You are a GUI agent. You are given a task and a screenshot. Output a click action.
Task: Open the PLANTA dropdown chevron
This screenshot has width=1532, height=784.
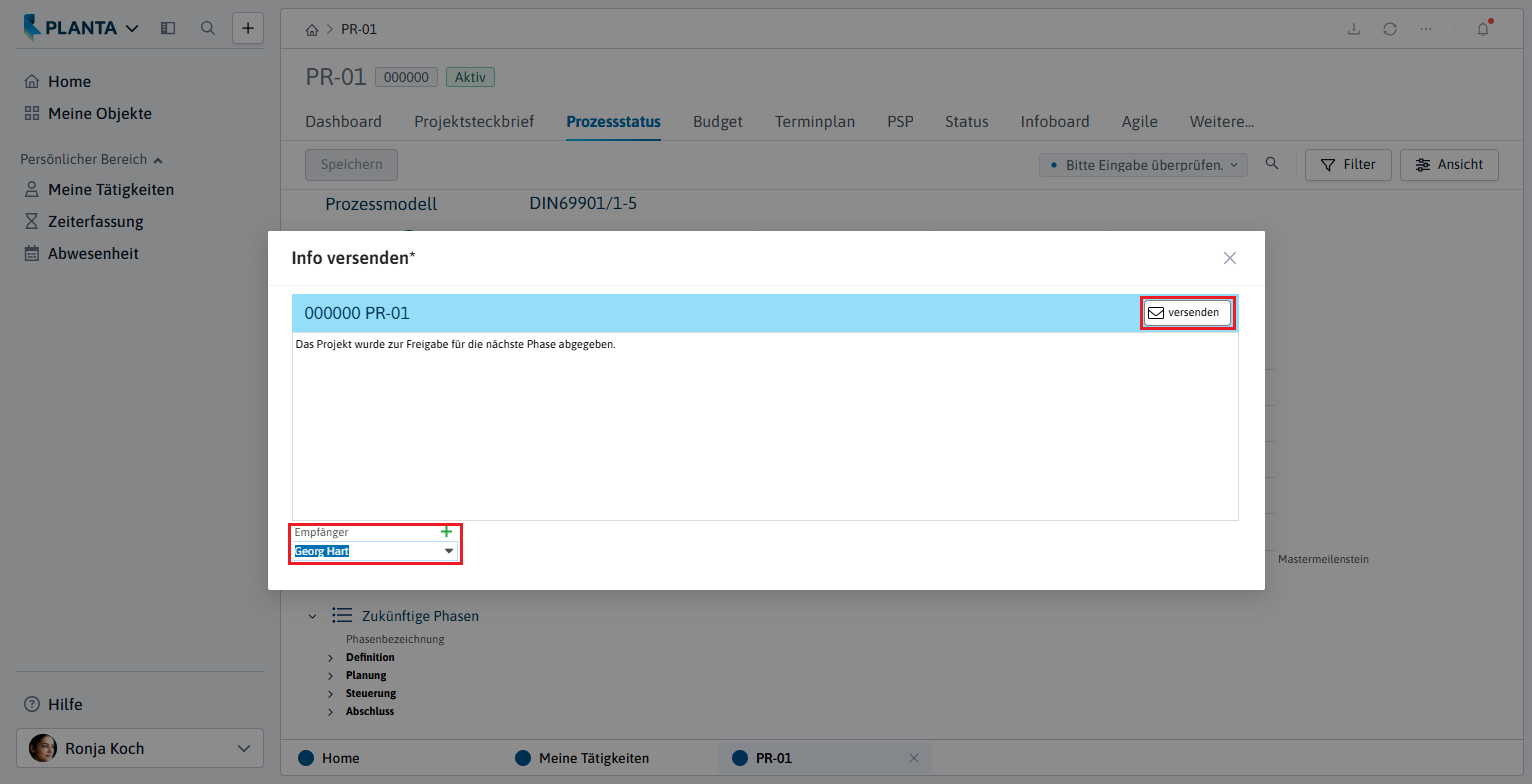(x=132, y=29)
